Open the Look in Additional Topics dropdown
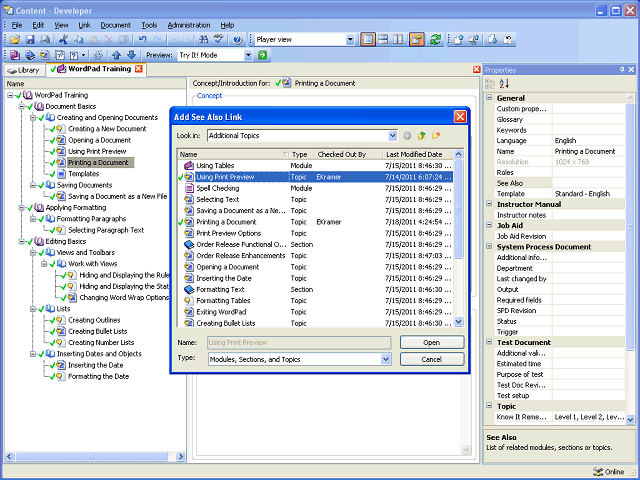 [x=392, y=136]
